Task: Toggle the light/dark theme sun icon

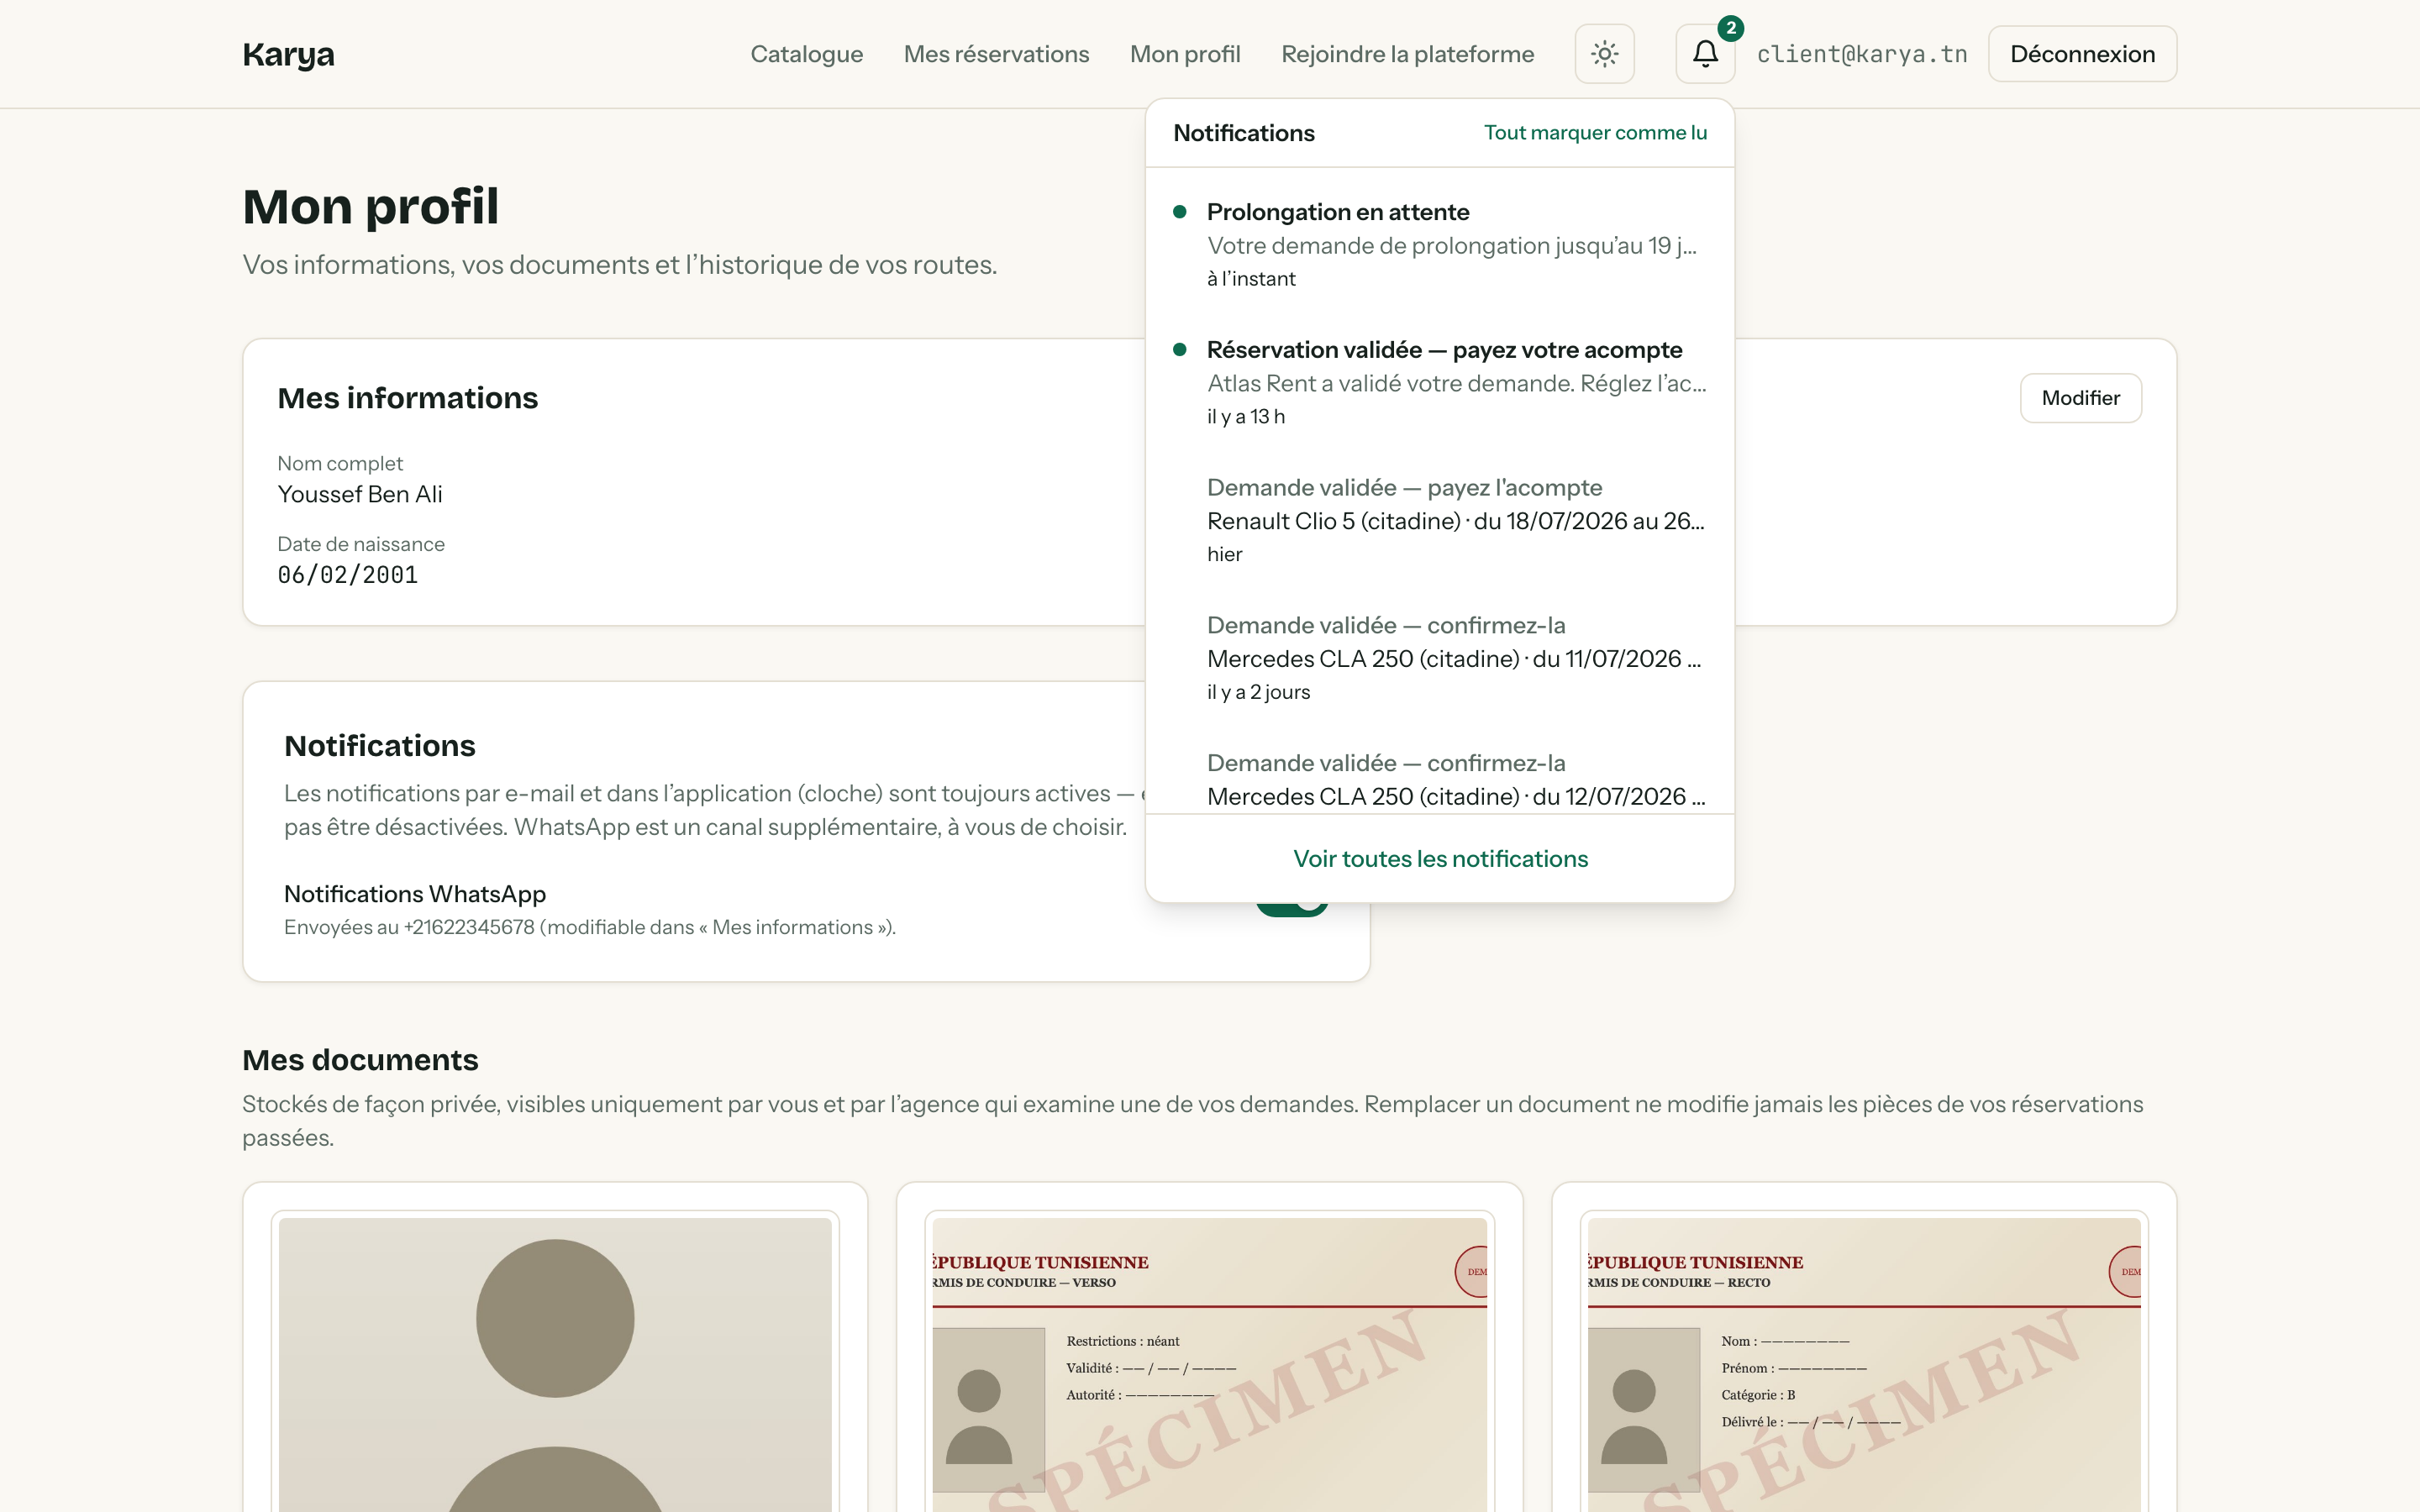Action: coord(1604,54)
